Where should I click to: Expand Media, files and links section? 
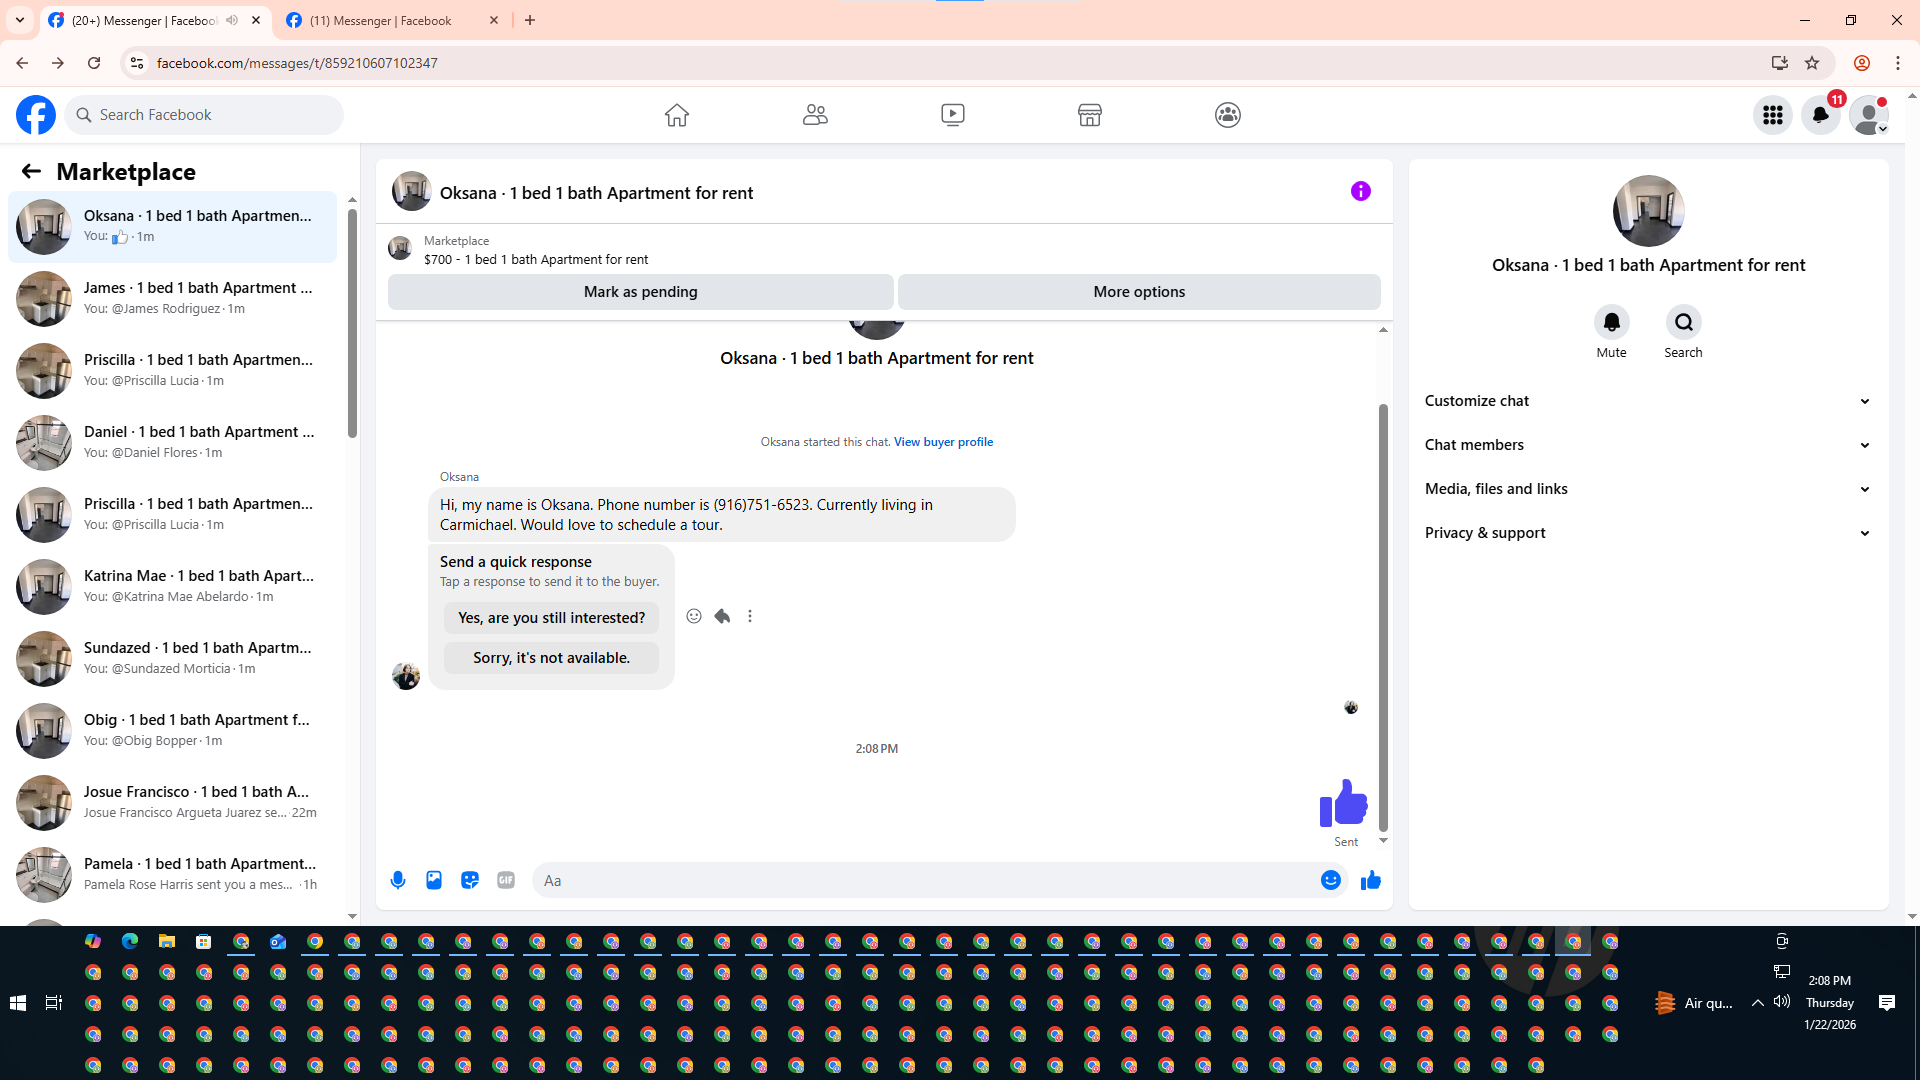(x=1648, y=489)
